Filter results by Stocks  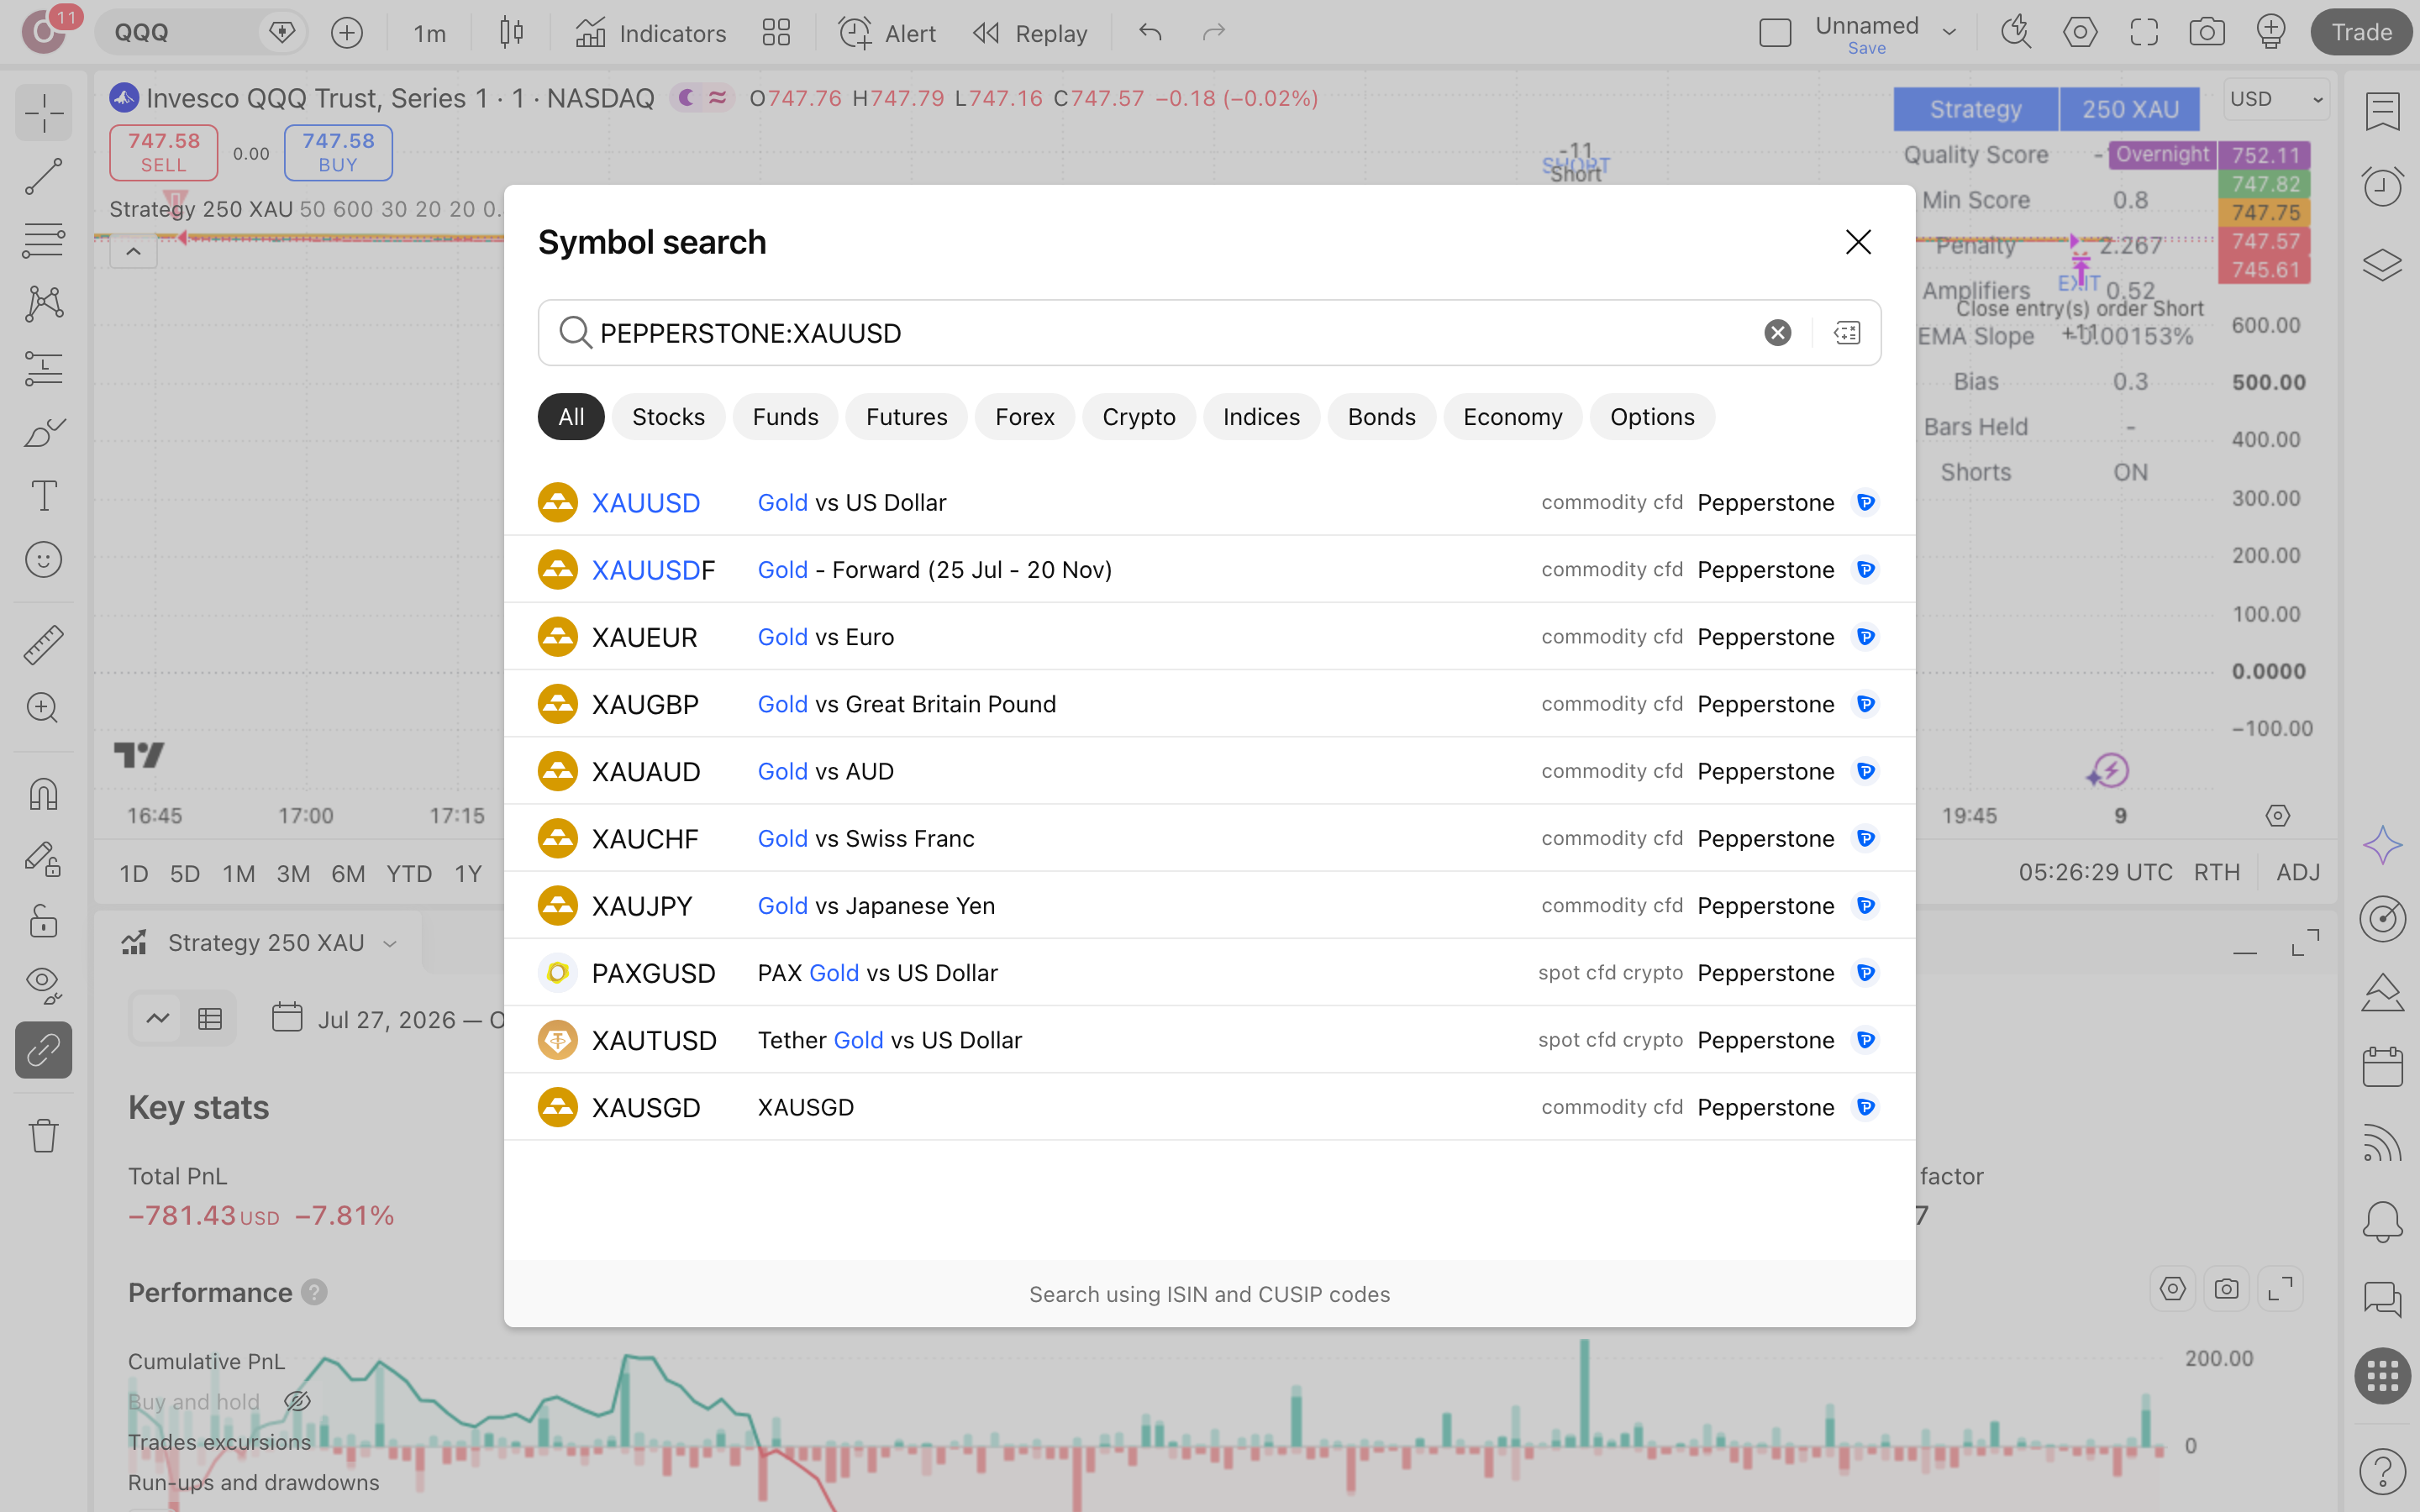668,417
